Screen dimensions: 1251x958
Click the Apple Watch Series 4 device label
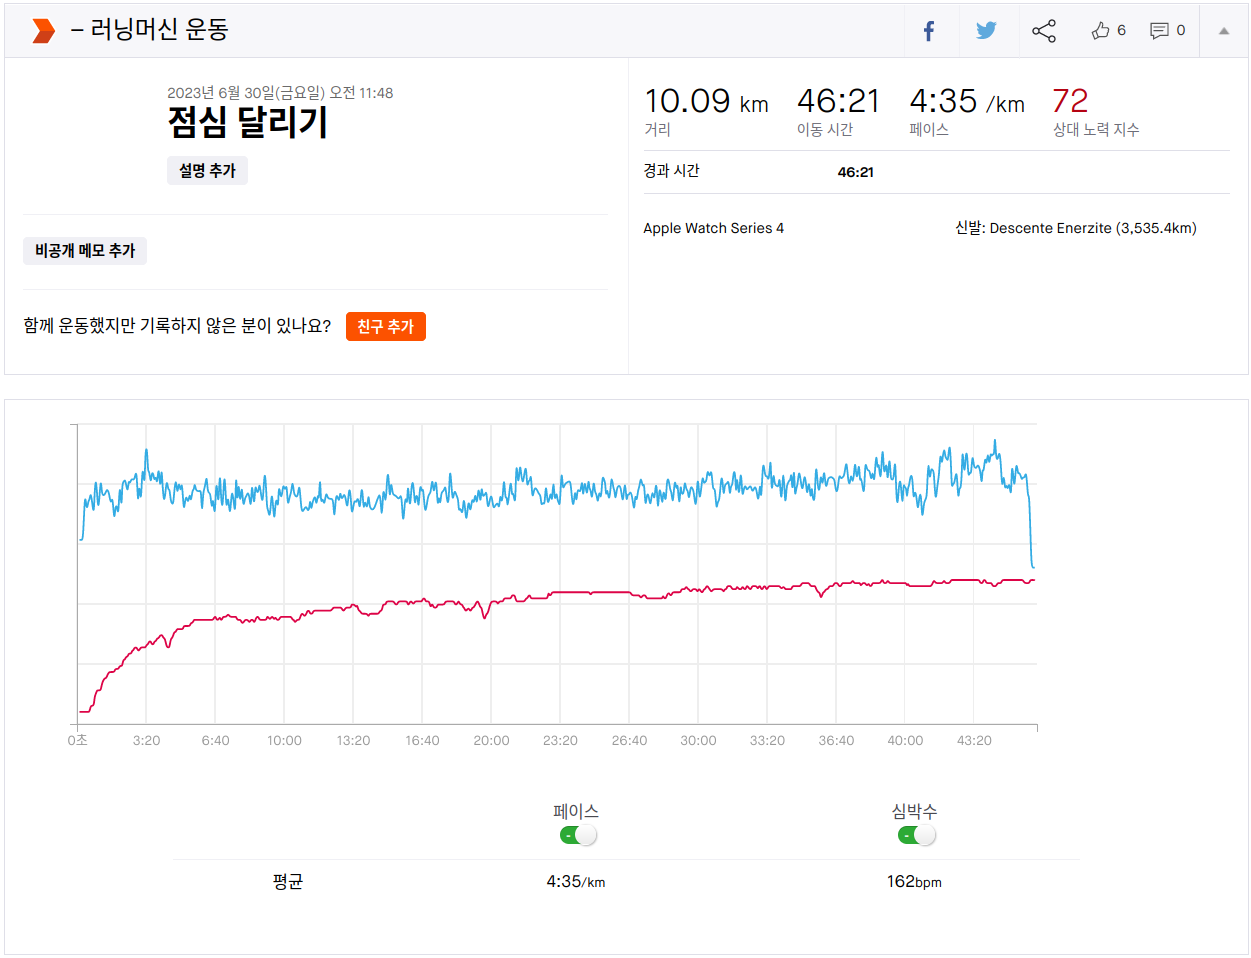[x=713, y=228]
